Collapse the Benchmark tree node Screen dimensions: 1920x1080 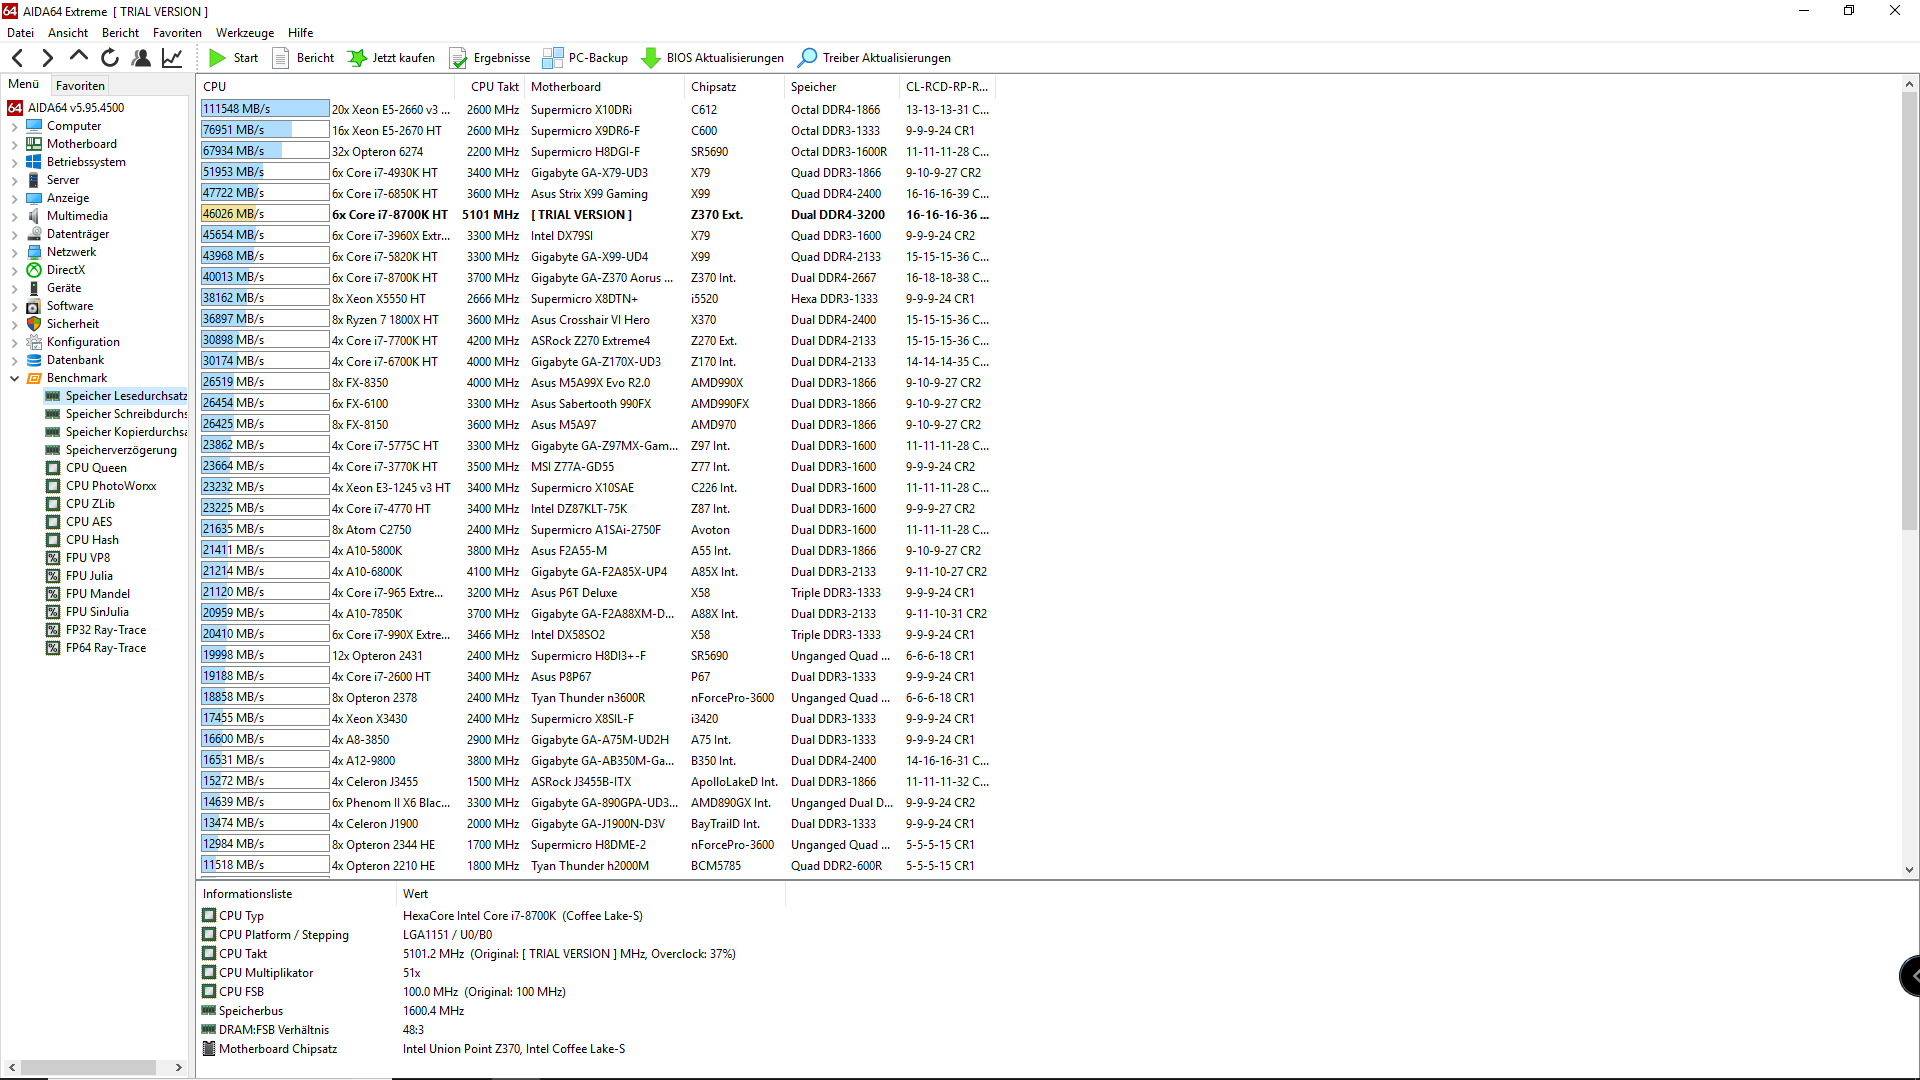(14, 378)
